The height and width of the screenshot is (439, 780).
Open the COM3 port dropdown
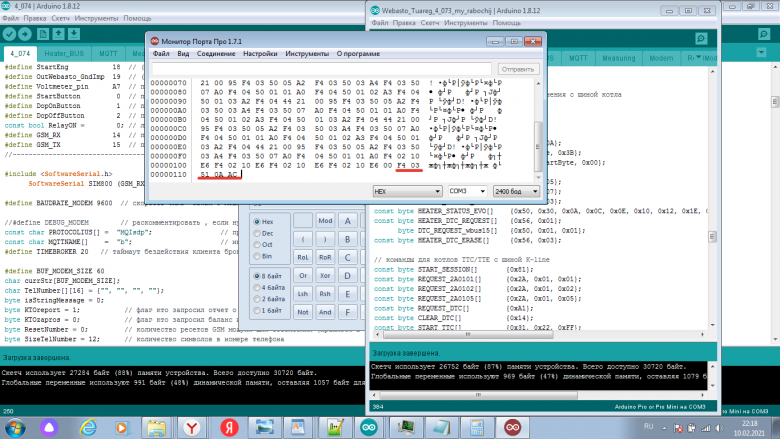(x=468, y=190)
